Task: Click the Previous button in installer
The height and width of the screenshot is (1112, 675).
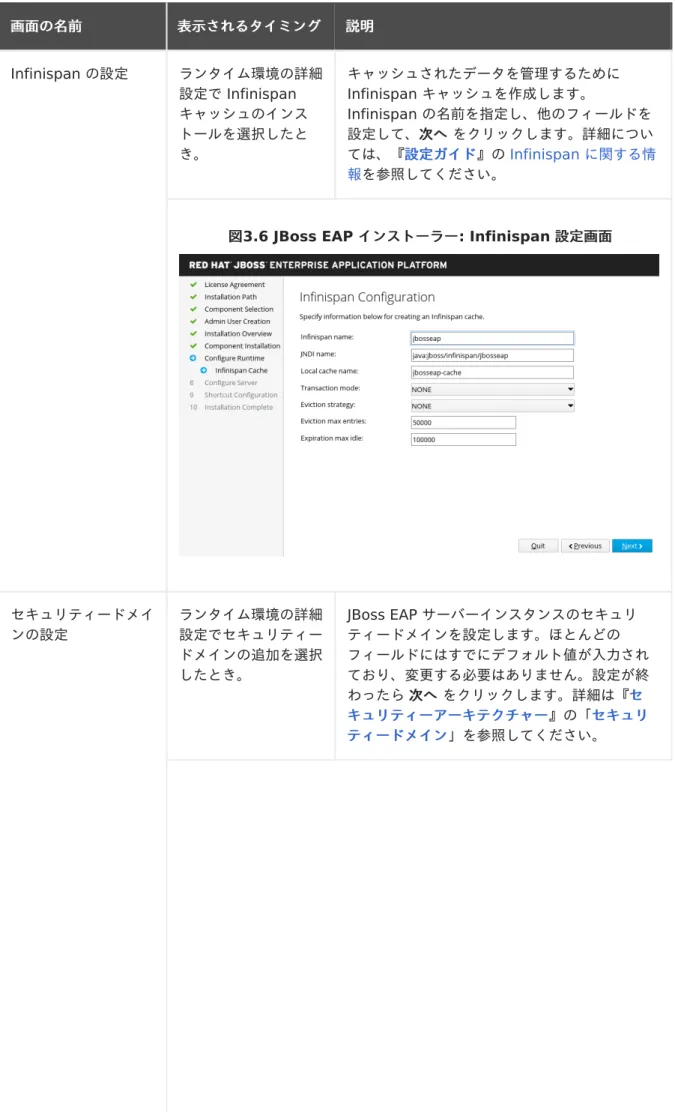Action: (x=585, y=546)
